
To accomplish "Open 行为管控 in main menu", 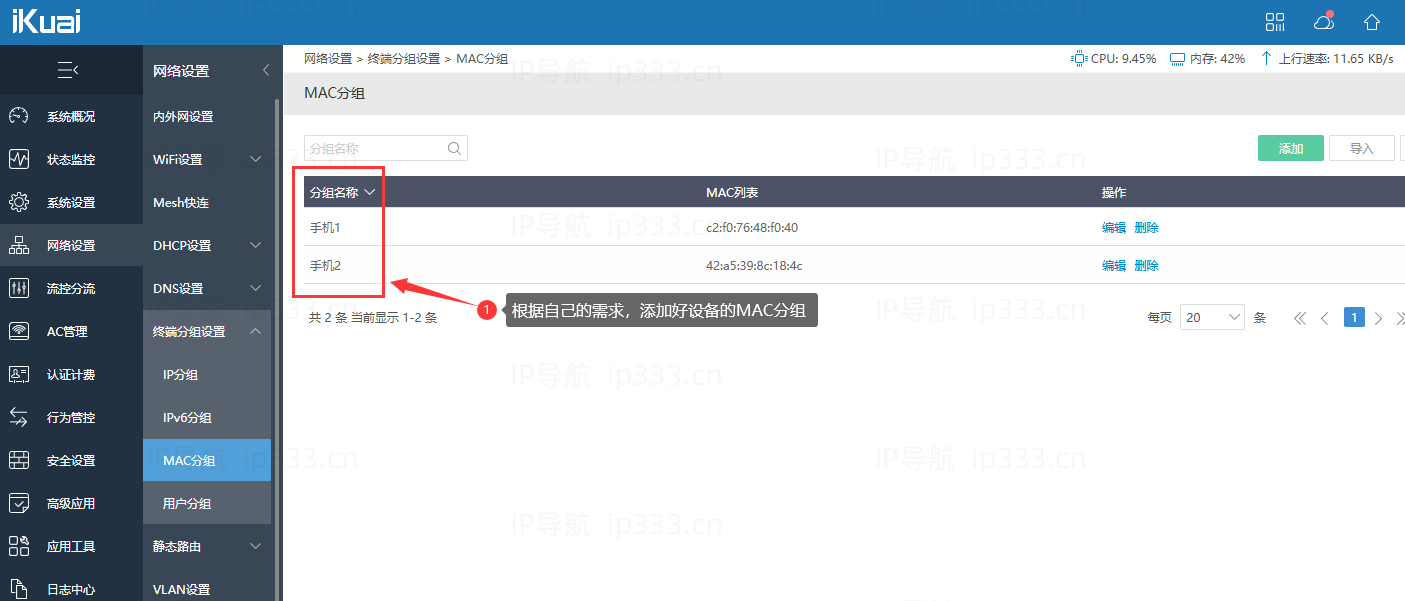I will (x=71, y=417).
